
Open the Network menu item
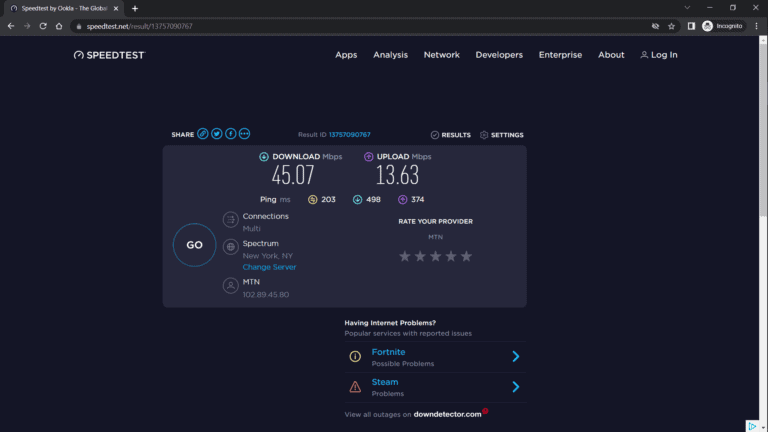coord(441,55)
